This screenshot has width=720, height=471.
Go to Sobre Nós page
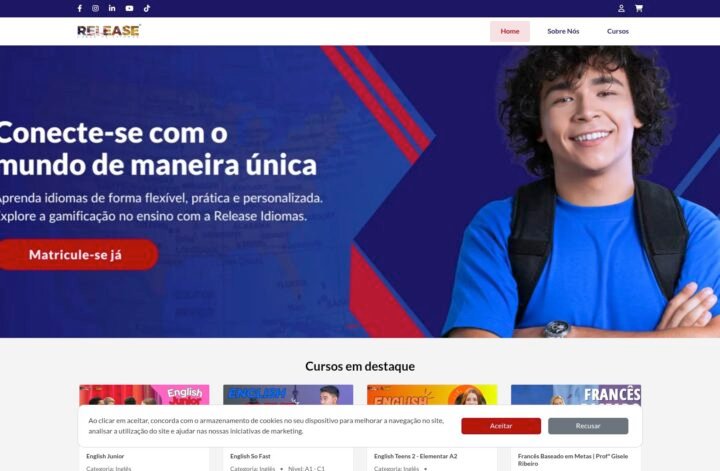(563, 31)
